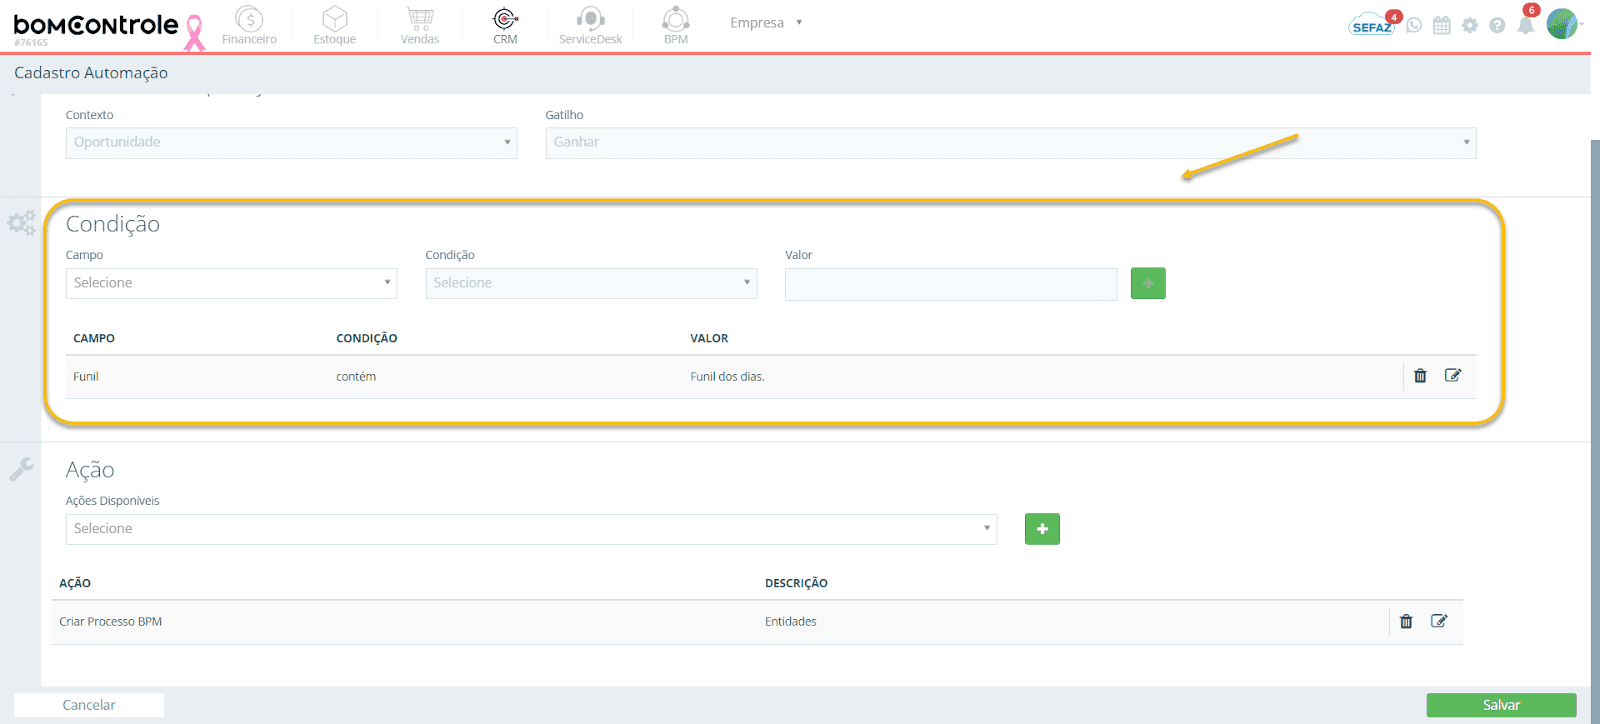
Task: Click the 'Criar Processo BPM' action cell
Action: coord(110,622)
